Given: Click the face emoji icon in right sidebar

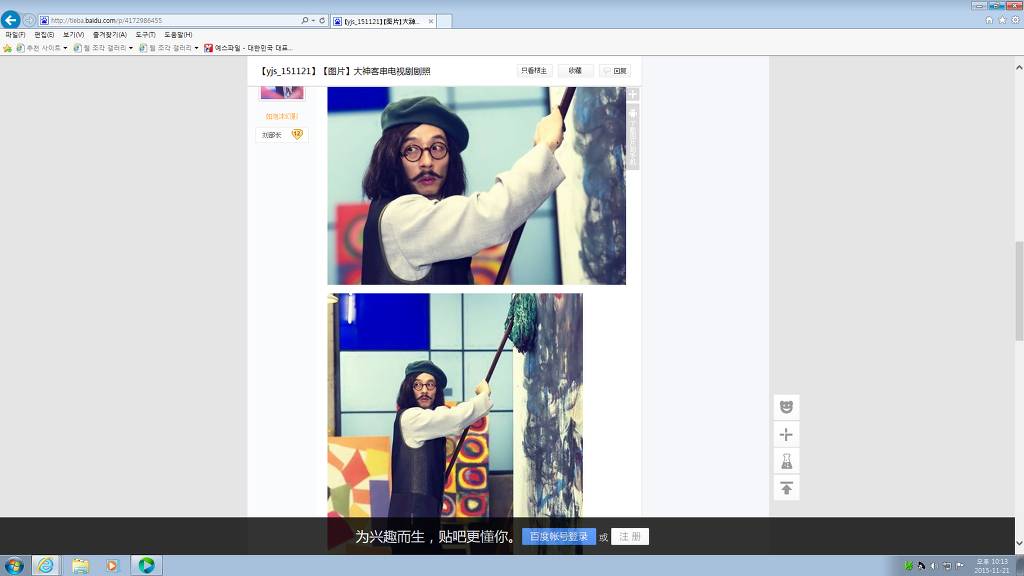Looking at the screenshot, I should pos(786,407).
